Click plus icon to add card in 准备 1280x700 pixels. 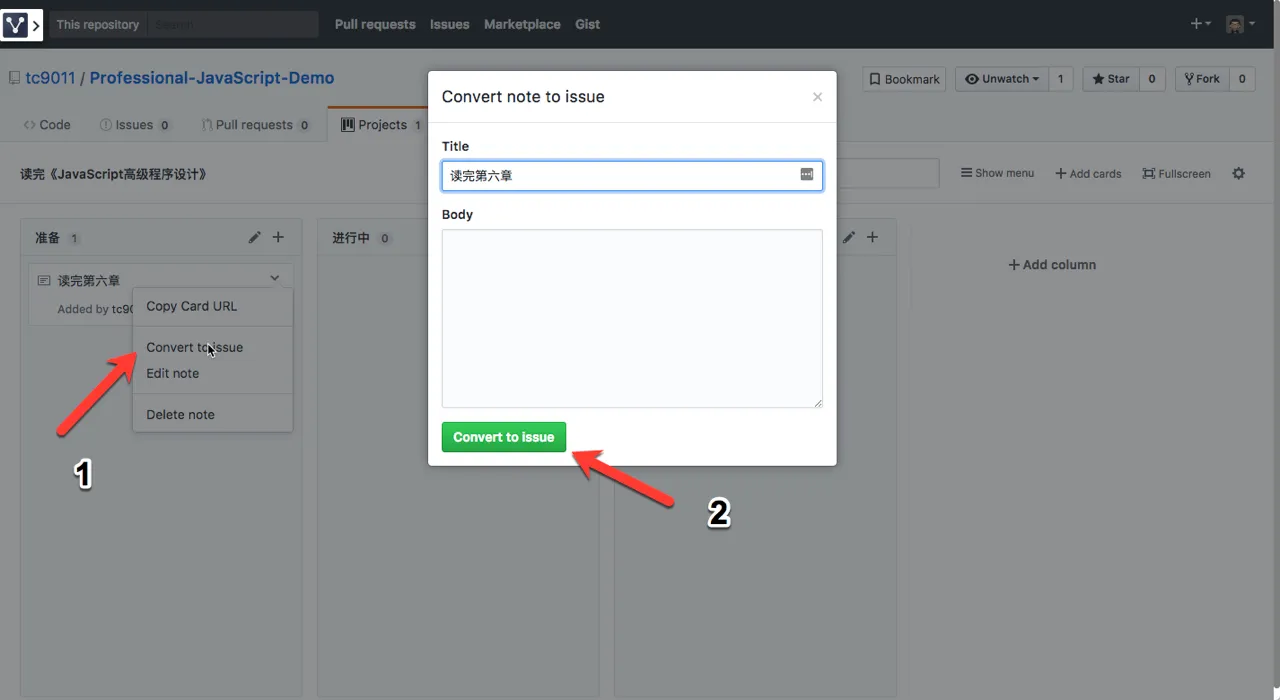[278, 237]
